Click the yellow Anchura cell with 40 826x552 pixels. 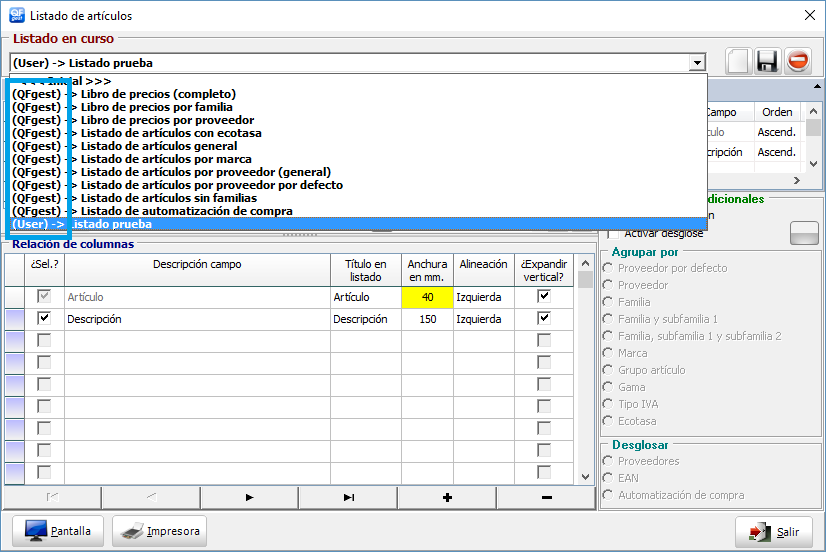427,297
